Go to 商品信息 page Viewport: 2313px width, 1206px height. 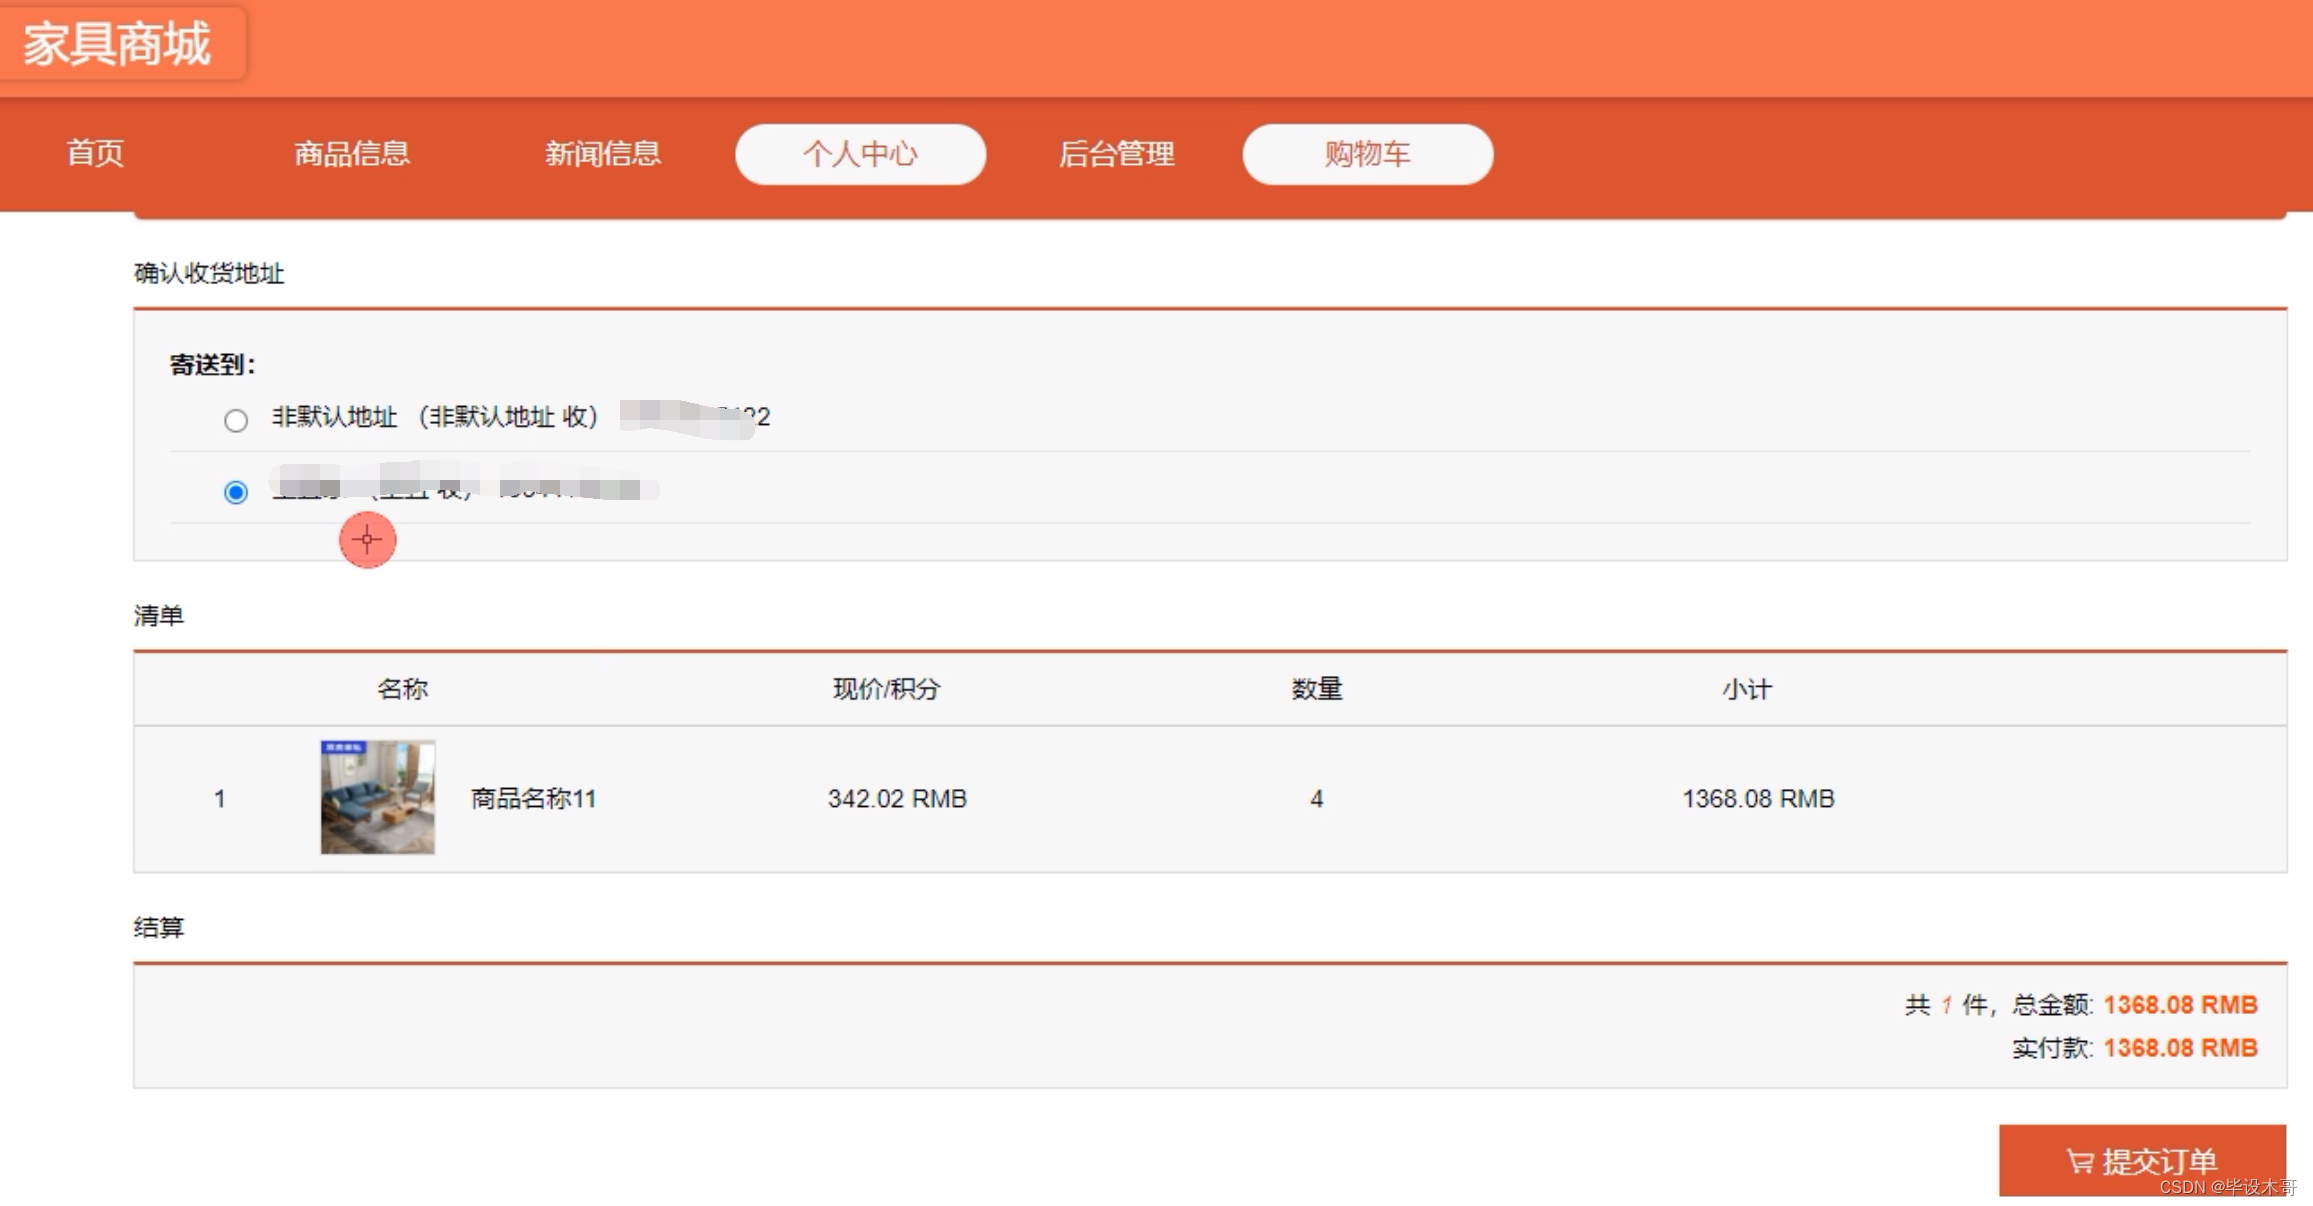(x=352, y=154)
